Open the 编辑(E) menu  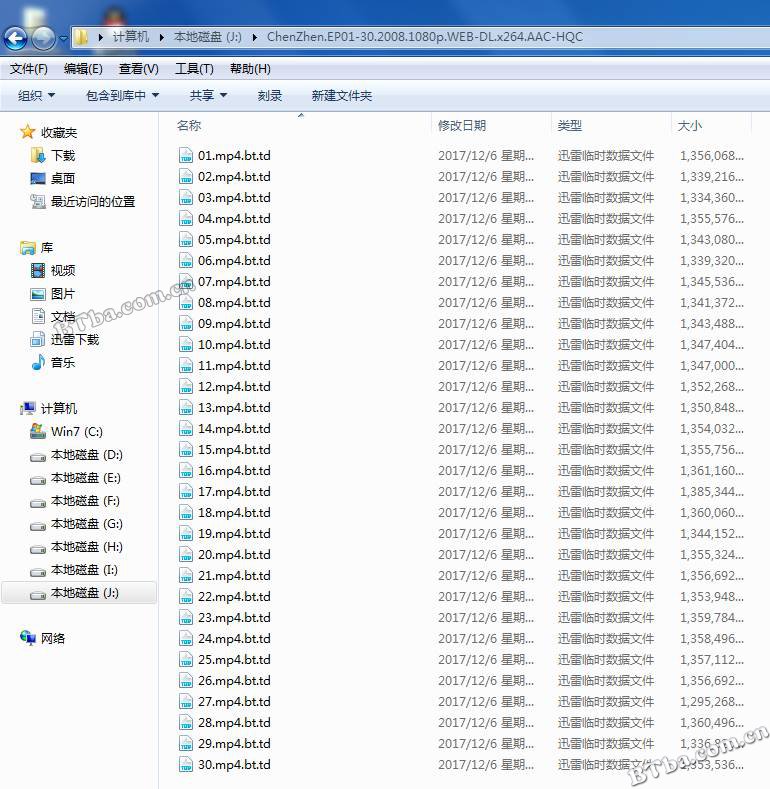pos(83,69)
